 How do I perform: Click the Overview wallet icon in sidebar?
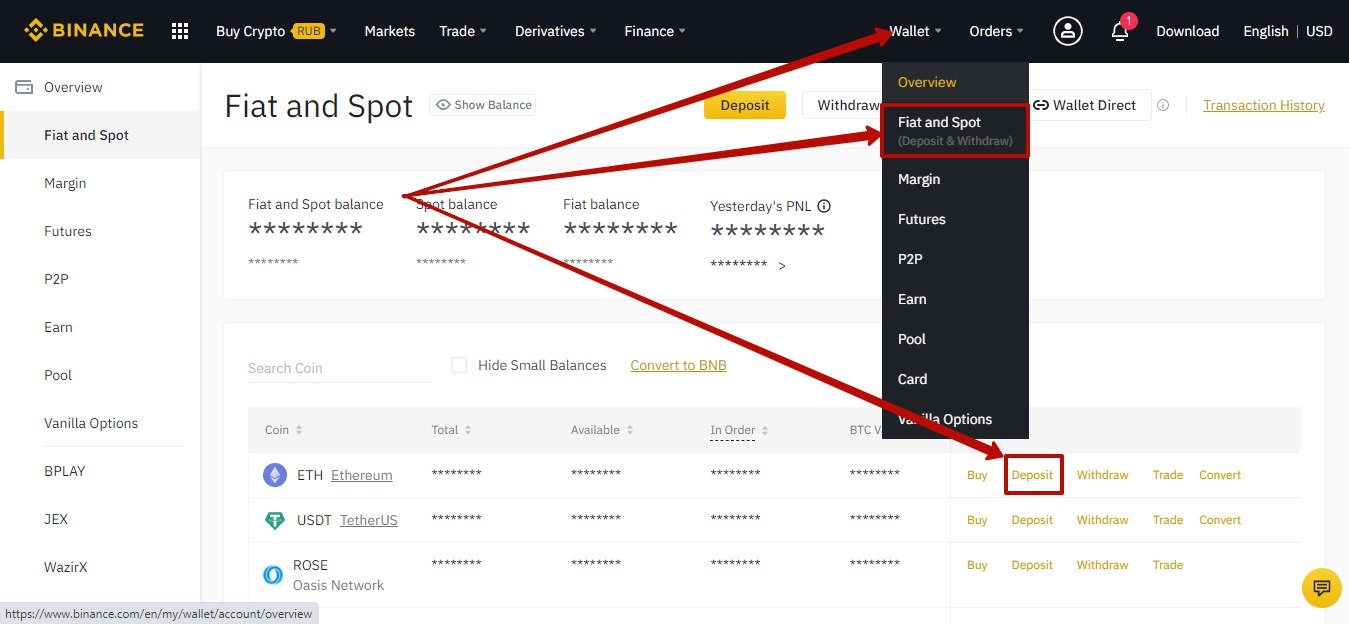tap(24, 87)
